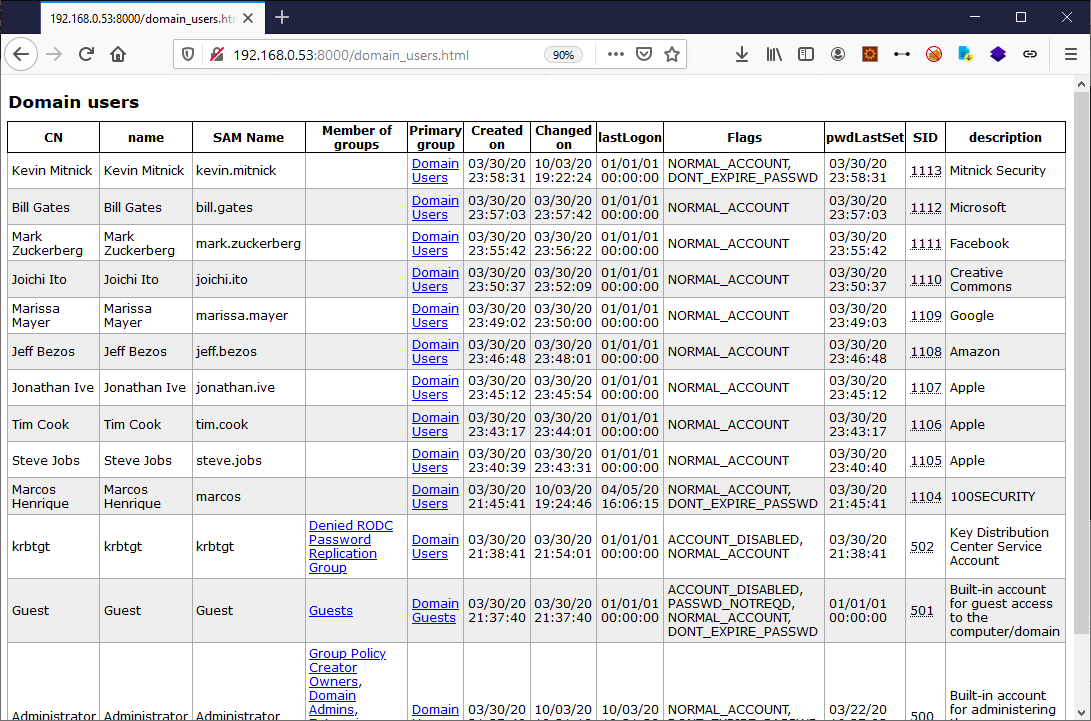Open the Downloads panel
Image resolution: width=1091 pixels, height=721 pixels.
coord(741,55)
